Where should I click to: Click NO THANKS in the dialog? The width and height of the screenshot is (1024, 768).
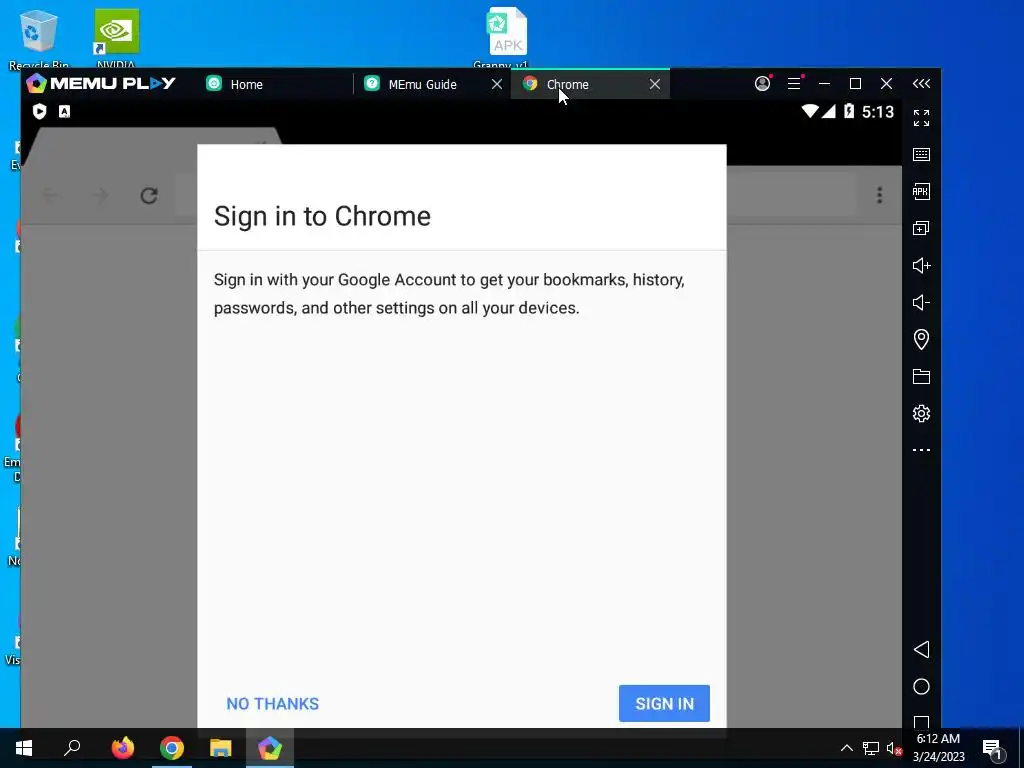point(272,703)
